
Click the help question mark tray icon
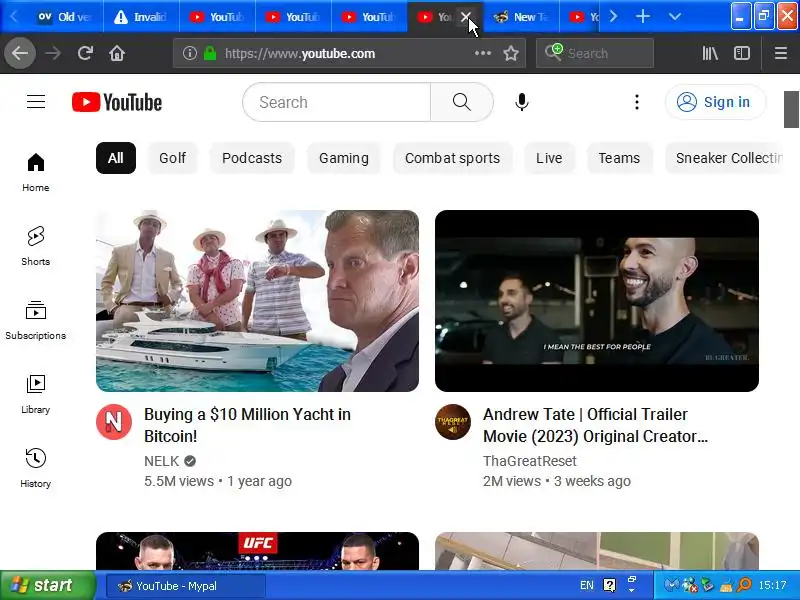pos(609,585)
